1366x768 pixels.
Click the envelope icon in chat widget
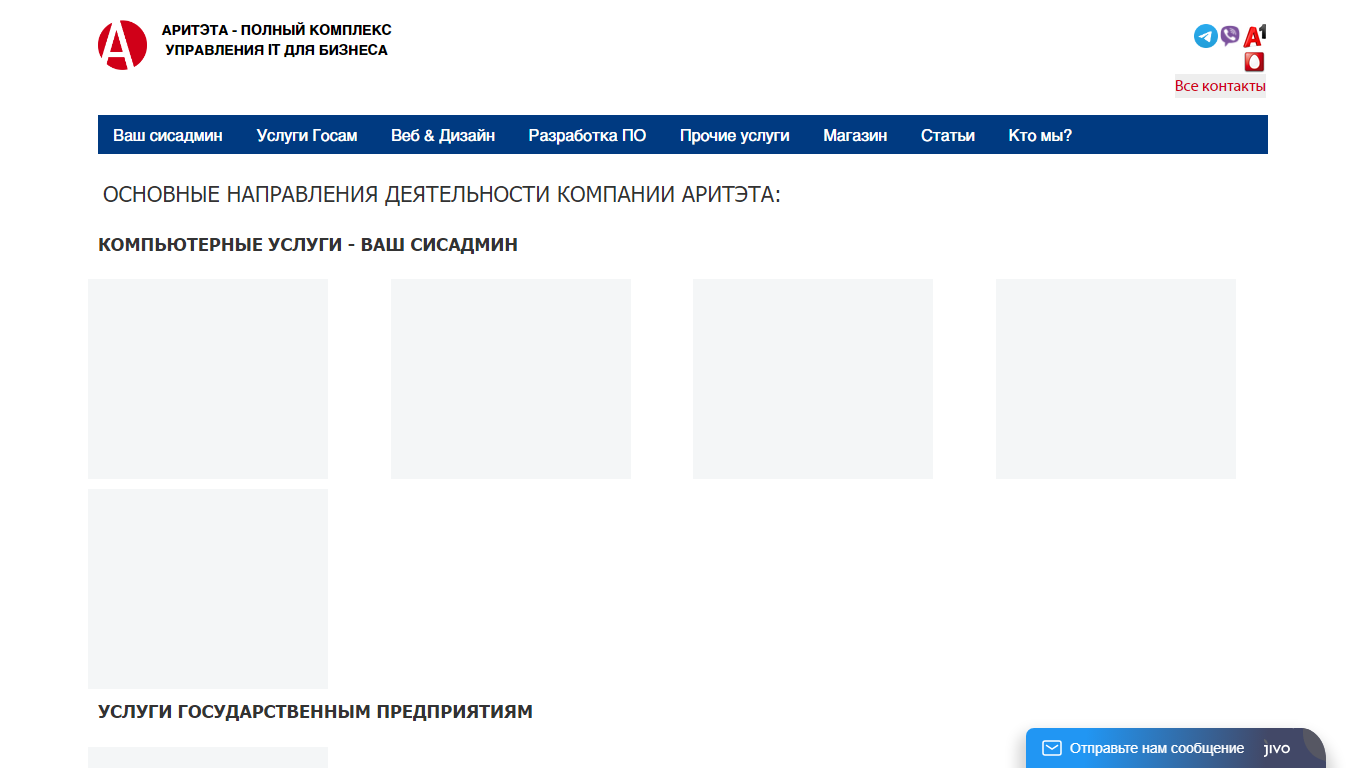point(1051,748)
